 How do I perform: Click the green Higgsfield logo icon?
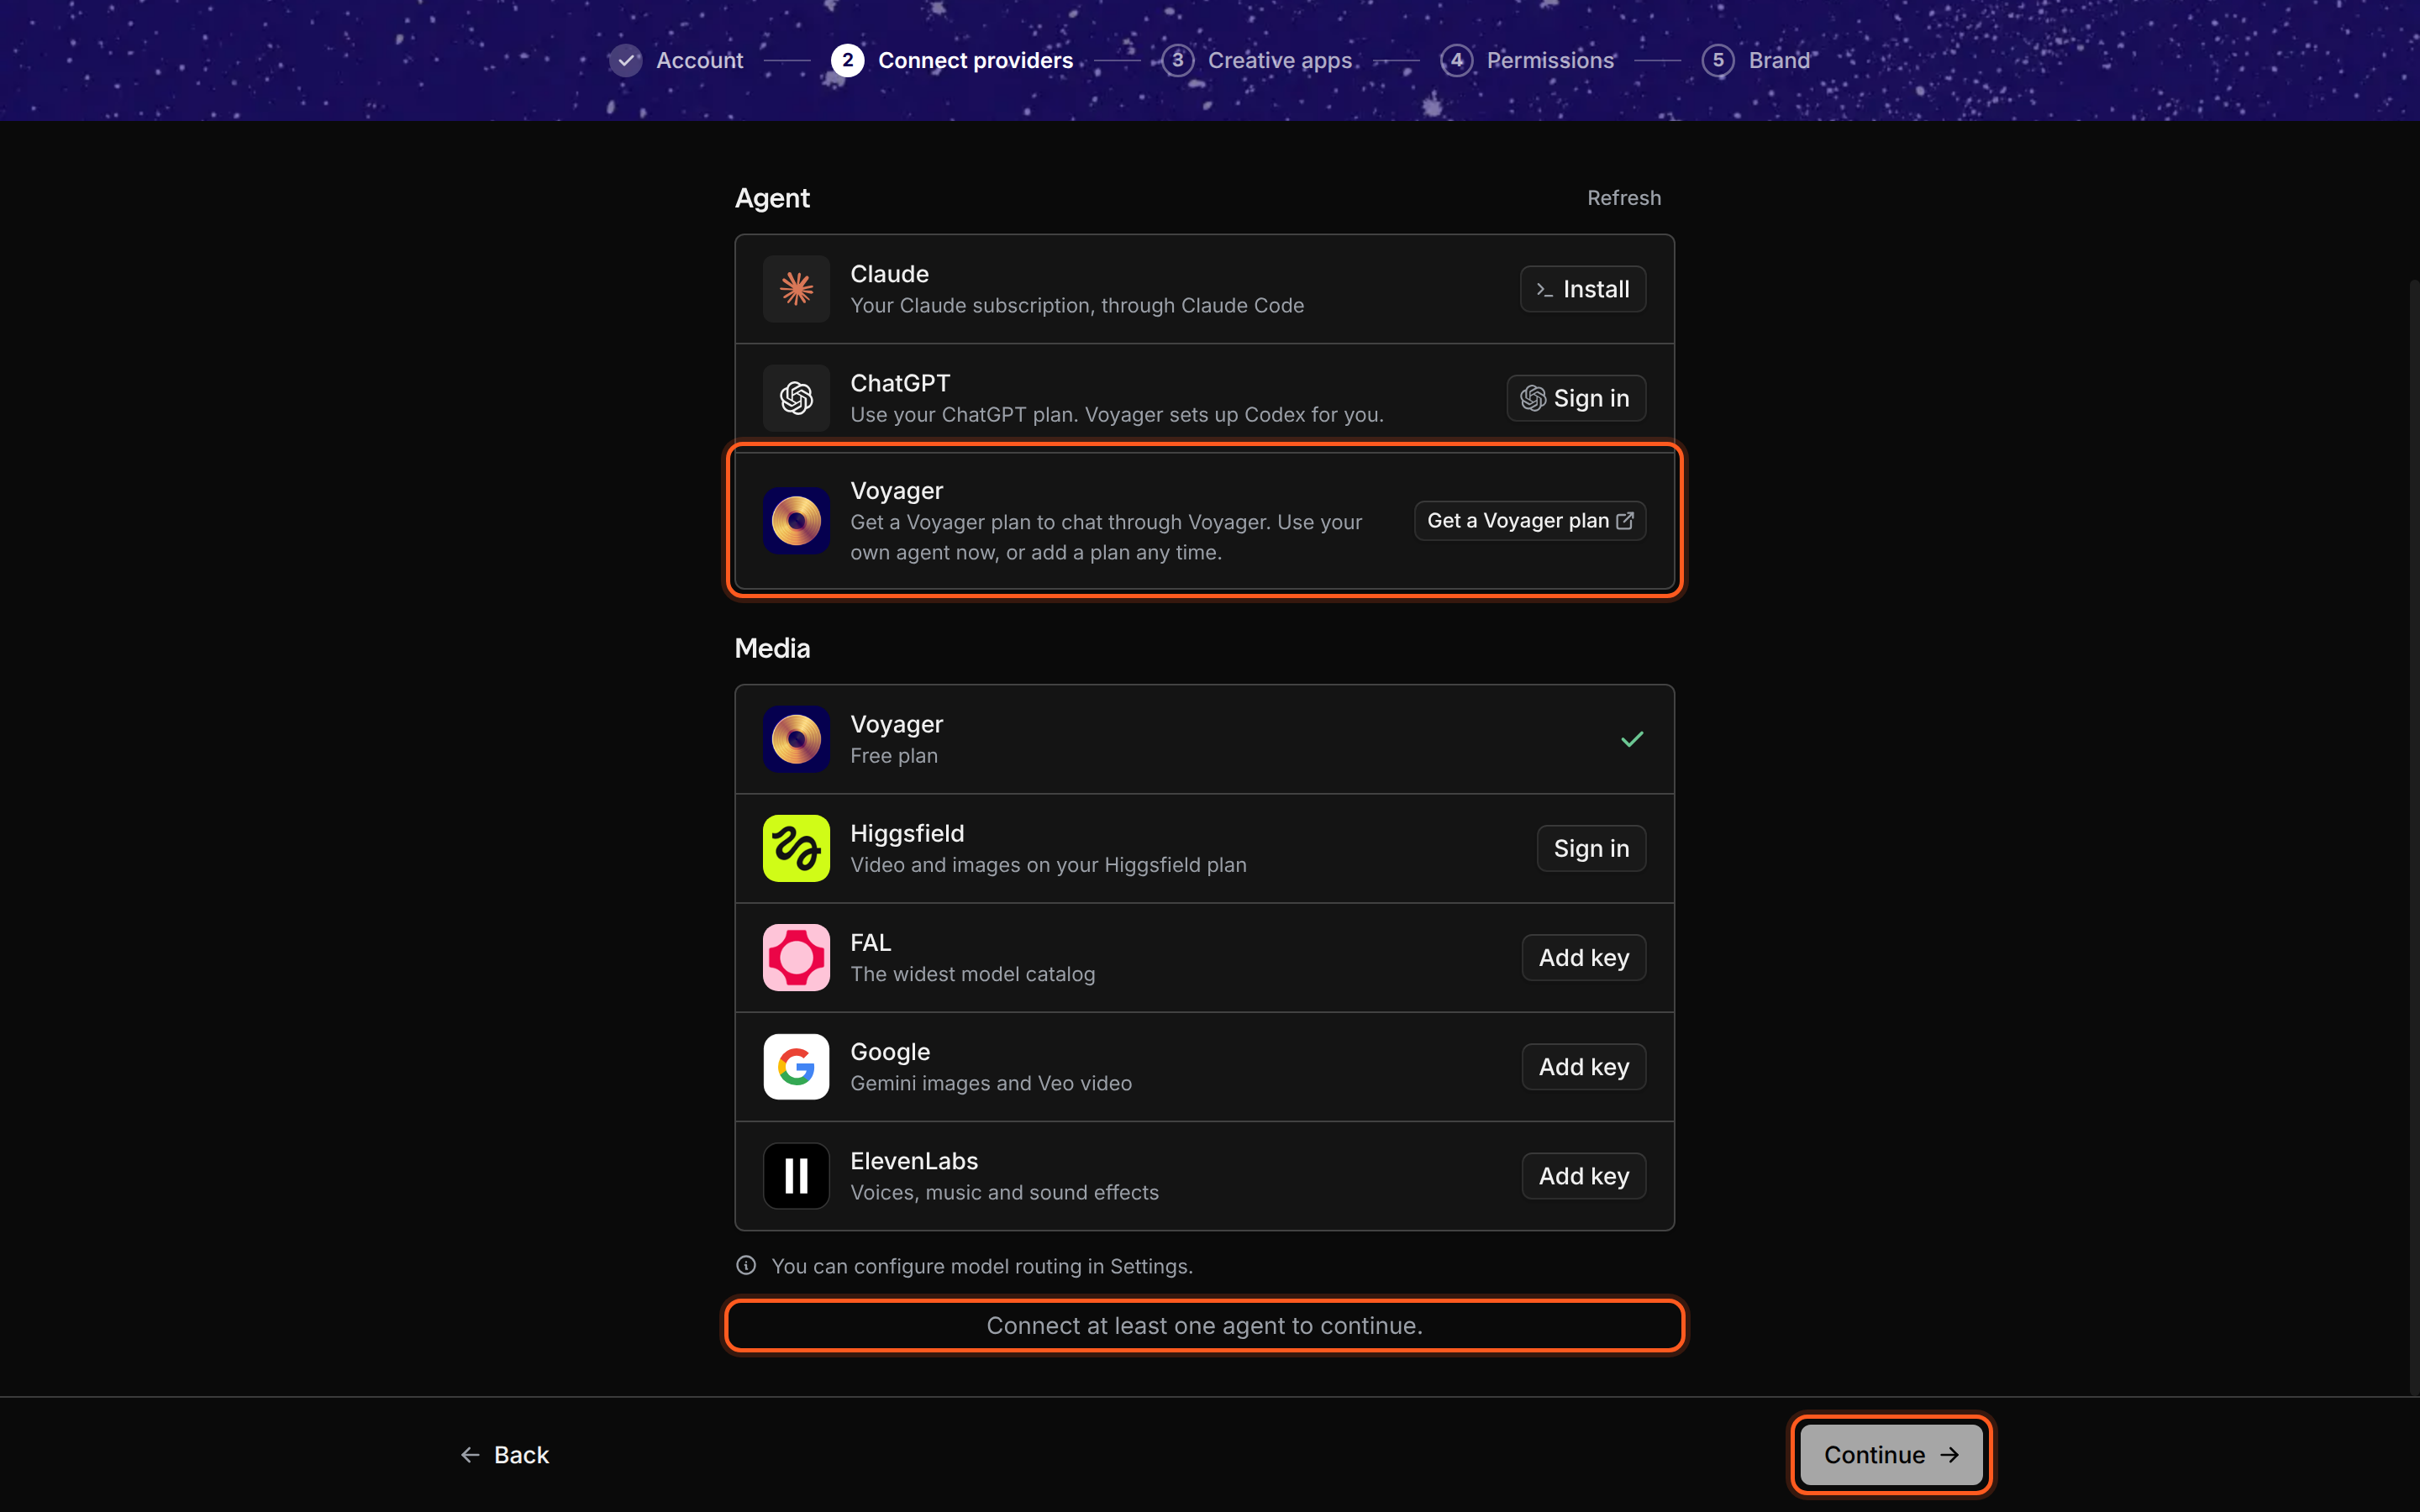[796, 848]
